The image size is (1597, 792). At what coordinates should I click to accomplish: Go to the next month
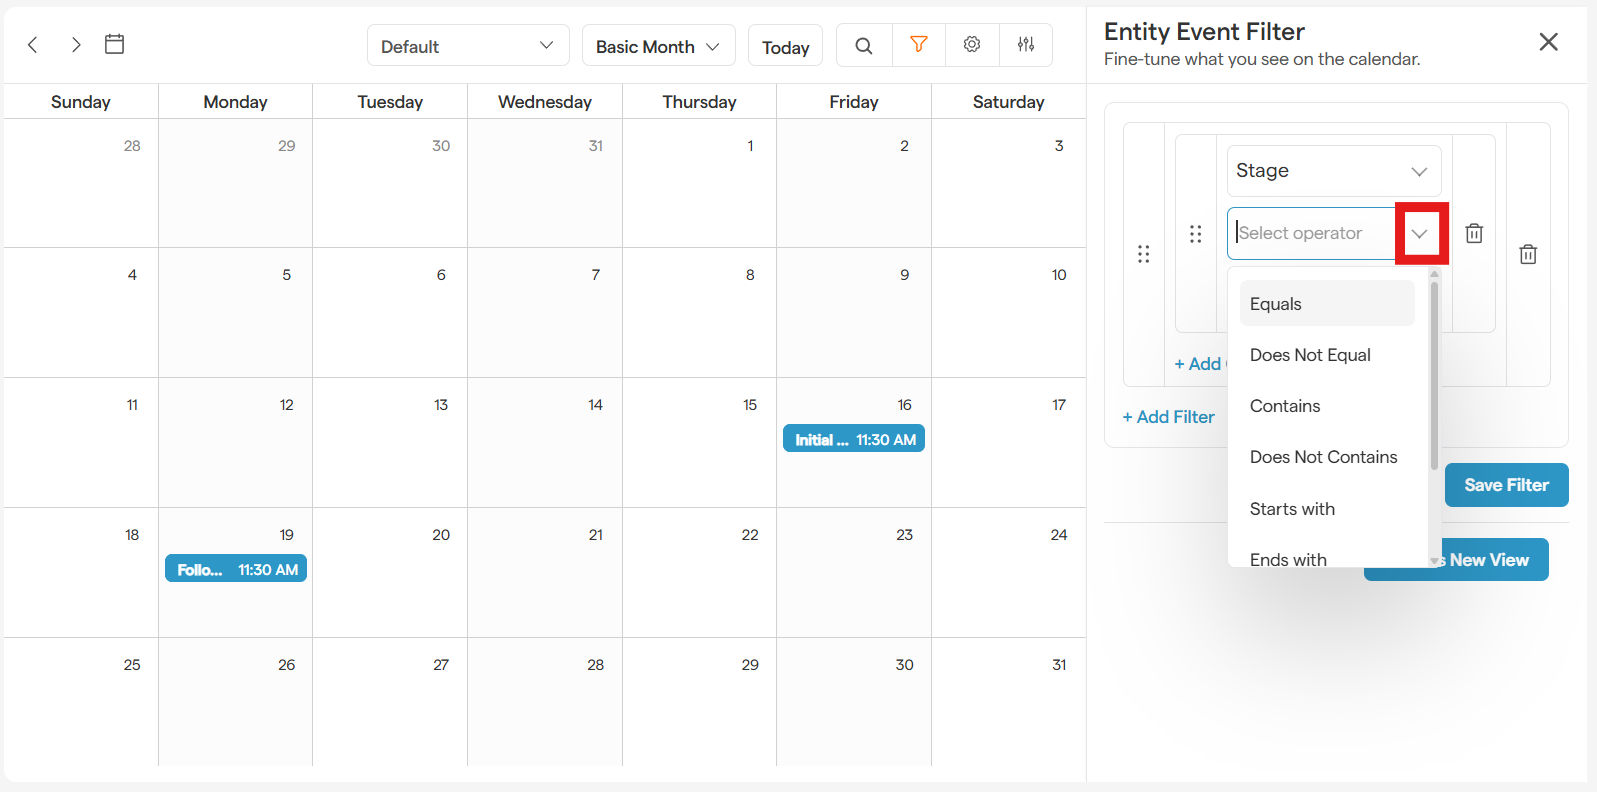(76, 45)
